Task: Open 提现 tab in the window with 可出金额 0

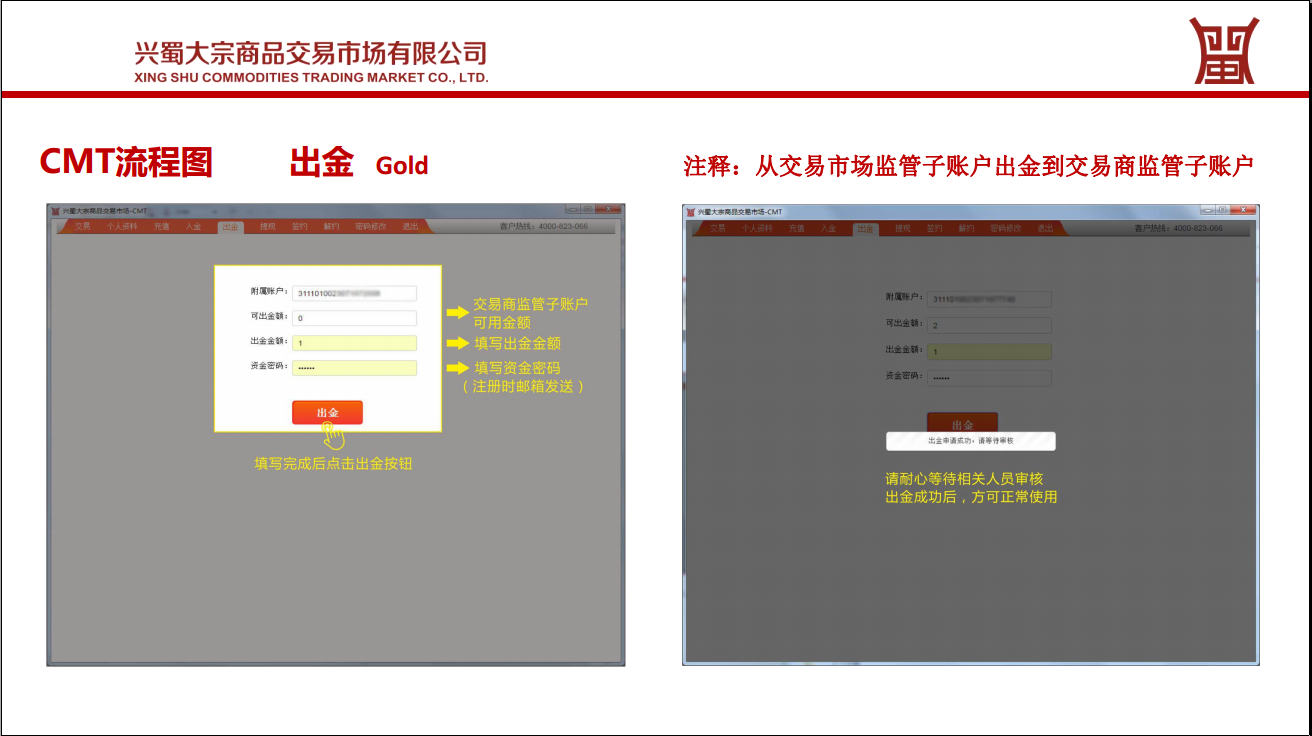Action: point(268,227)
